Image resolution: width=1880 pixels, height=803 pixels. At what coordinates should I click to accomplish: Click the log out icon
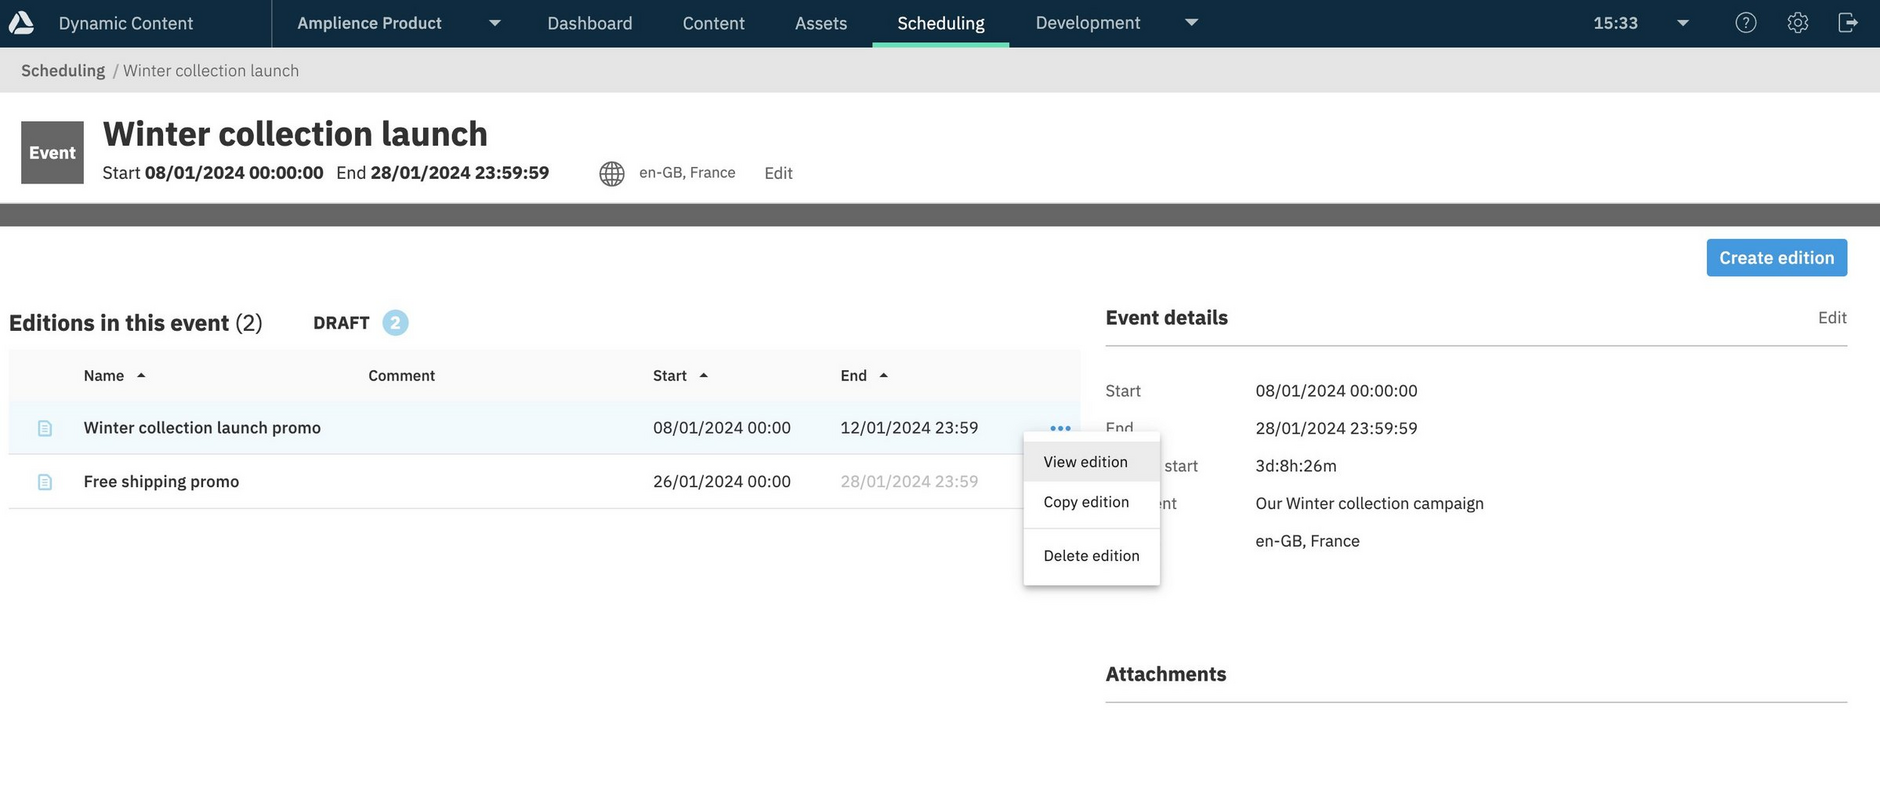pyautogui.click(x=1848, y=23)
